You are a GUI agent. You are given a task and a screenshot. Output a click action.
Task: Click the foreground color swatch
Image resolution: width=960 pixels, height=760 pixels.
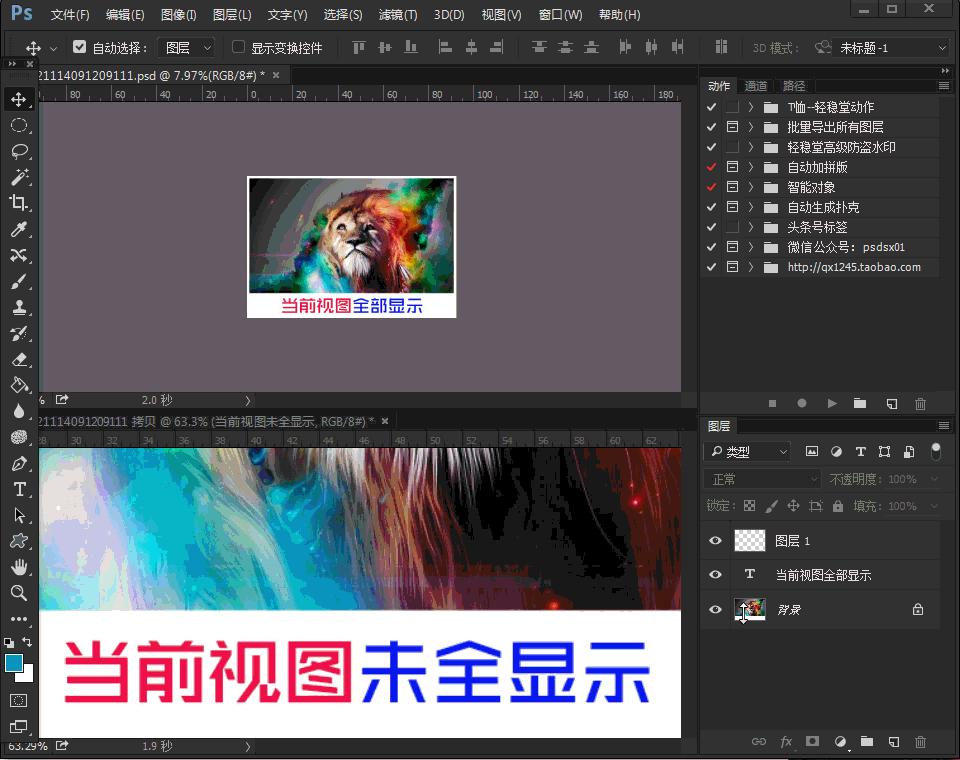[x=14, y=663]
